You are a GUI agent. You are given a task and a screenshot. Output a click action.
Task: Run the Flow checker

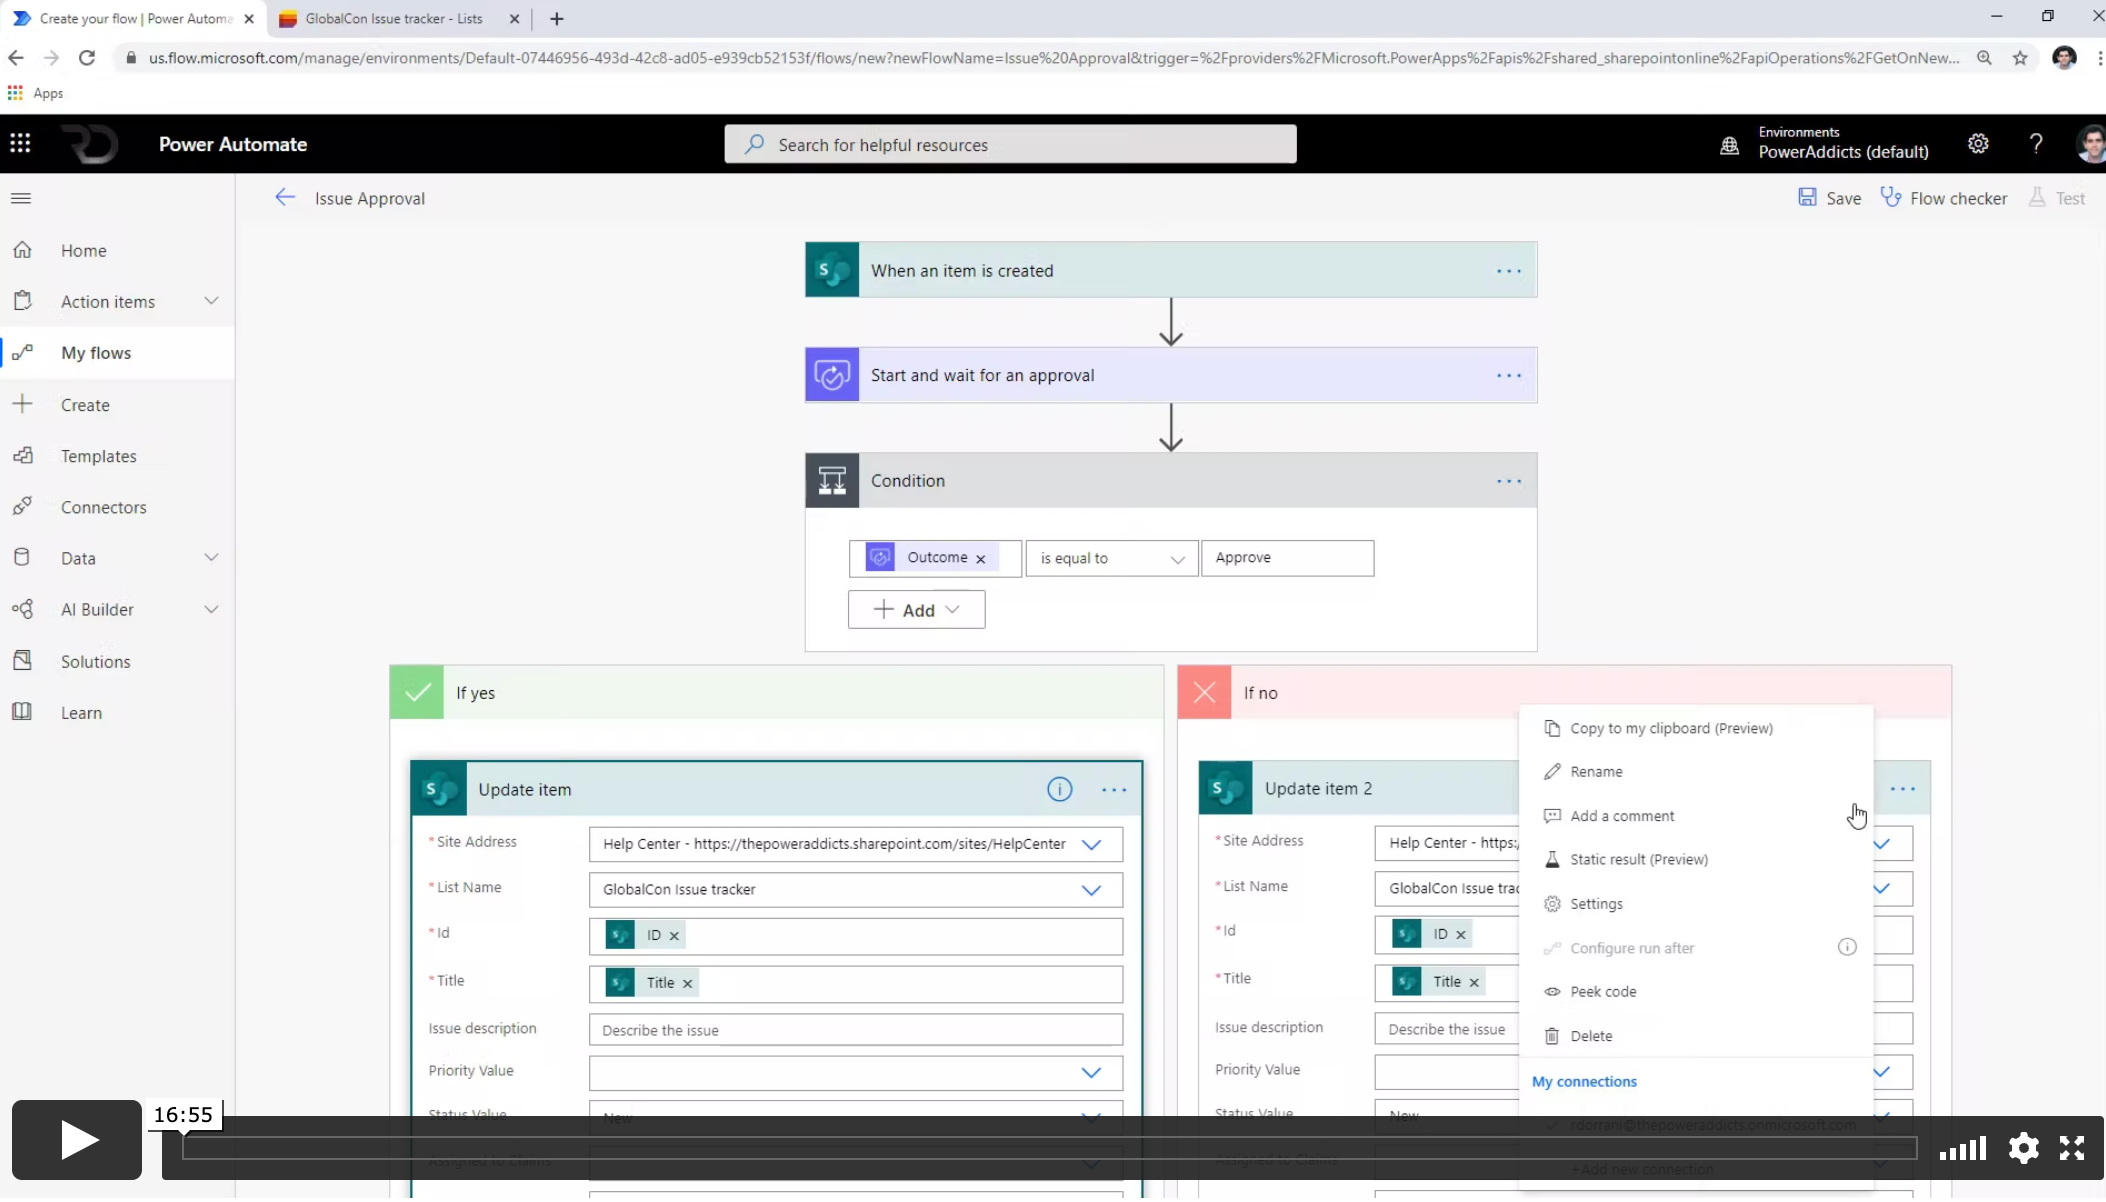pos(1943,198)
